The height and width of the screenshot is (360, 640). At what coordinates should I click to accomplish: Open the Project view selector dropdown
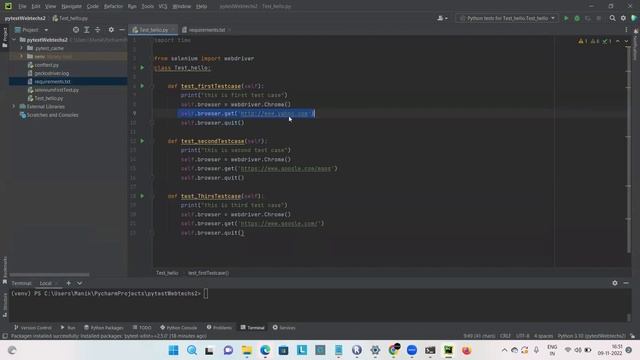point(32,30)
